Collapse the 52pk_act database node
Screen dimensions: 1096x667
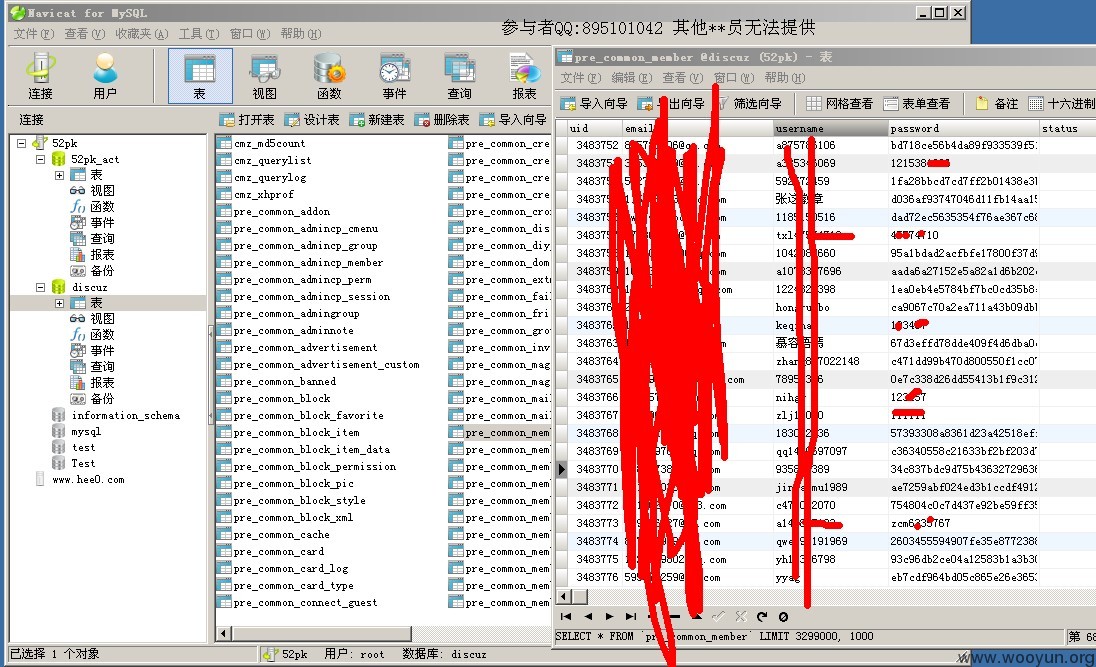pyautogui.click(x=41, y=159)
